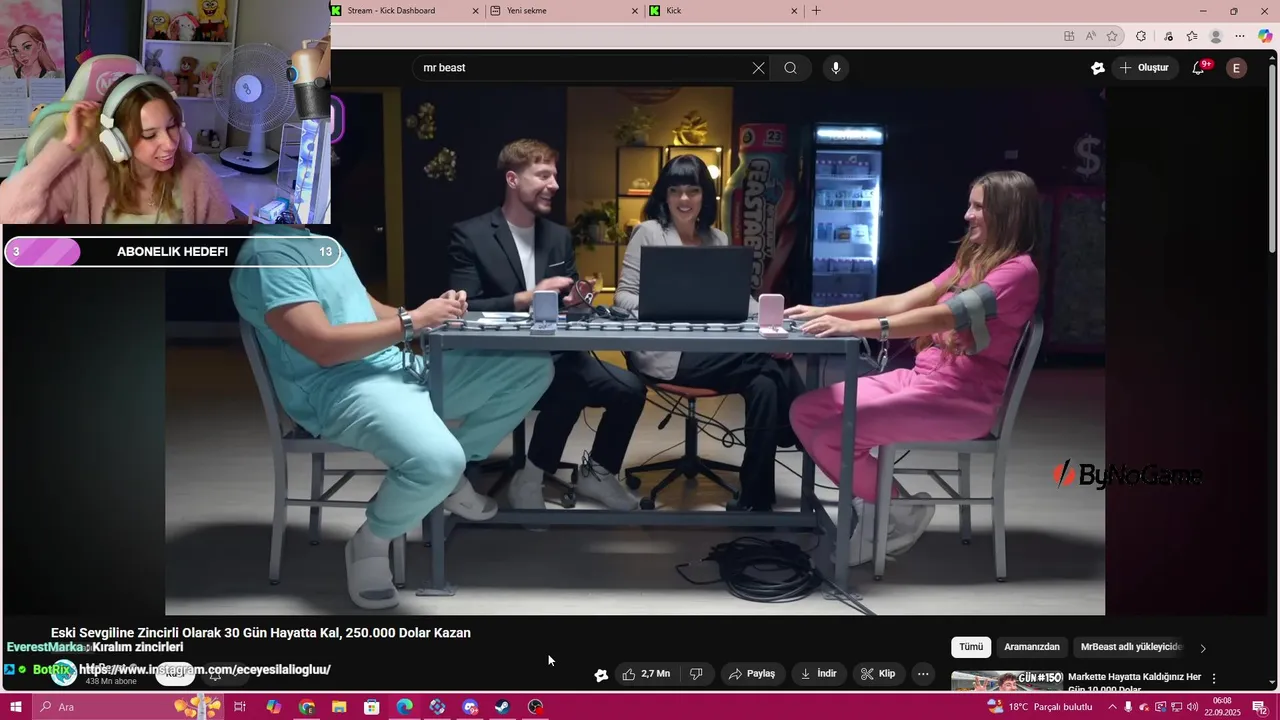
Task: Open the Windows notification center
Action: [1260, 707]
